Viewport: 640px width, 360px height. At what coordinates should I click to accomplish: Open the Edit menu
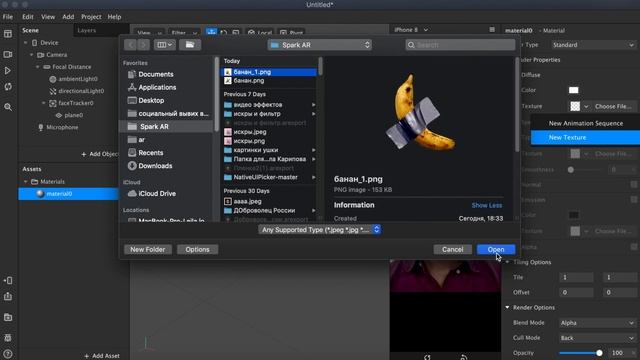28,17
